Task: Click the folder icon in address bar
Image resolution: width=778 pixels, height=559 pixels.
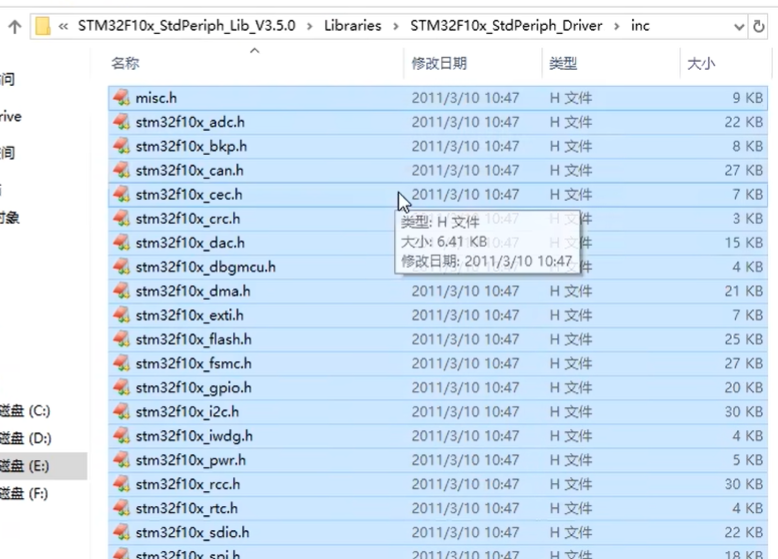Action: point(43,26)
